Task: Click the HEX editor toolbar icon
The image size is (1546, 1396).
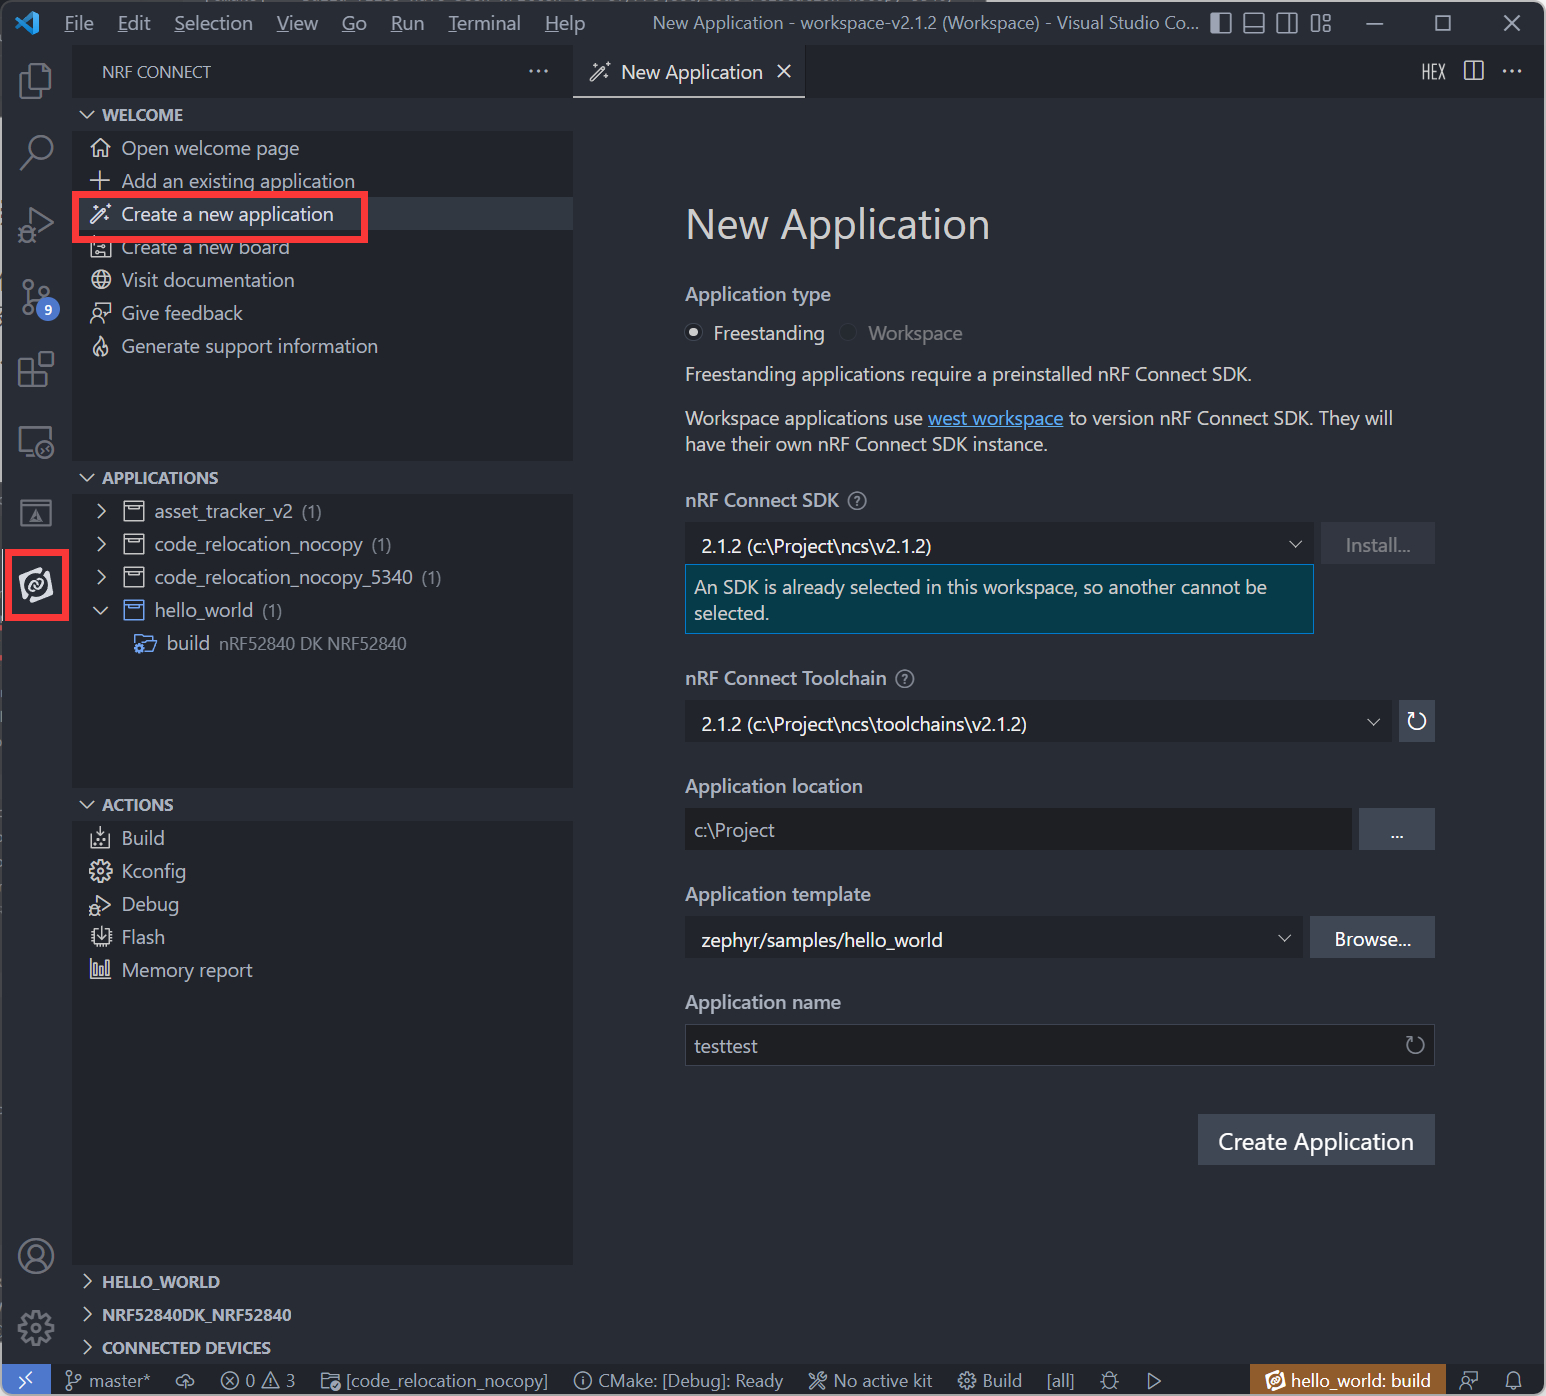Action: 1434,71
